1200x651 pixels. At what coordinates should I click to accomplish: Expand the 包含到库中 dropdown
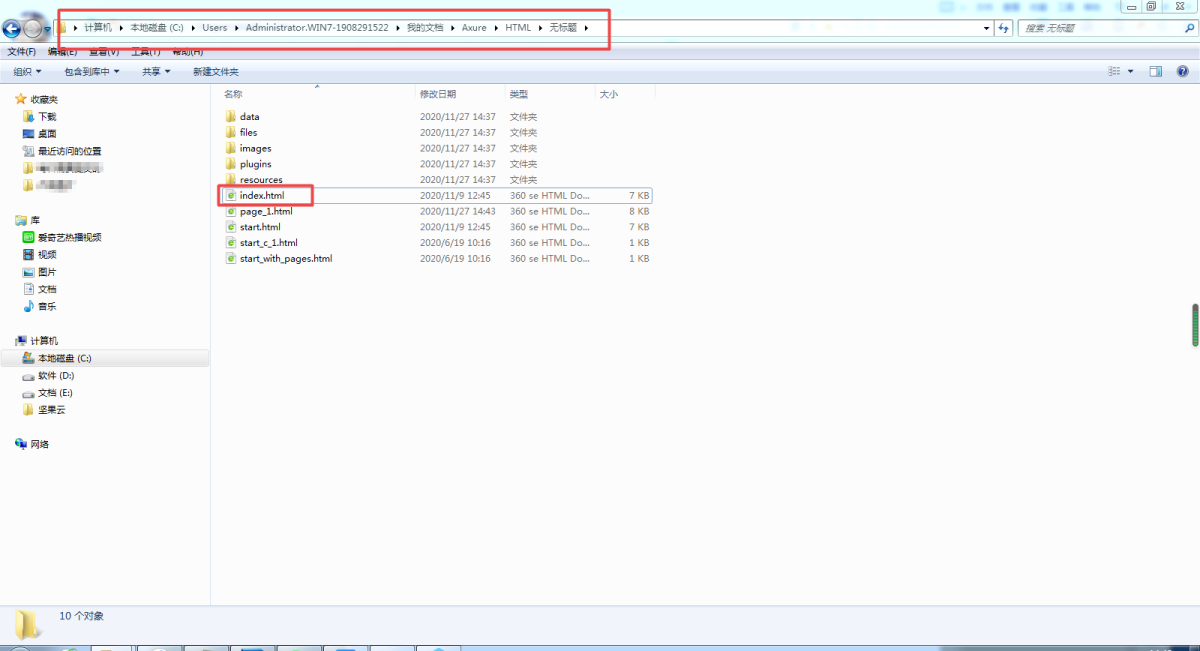pyautogui.click(x=91, y=71)
